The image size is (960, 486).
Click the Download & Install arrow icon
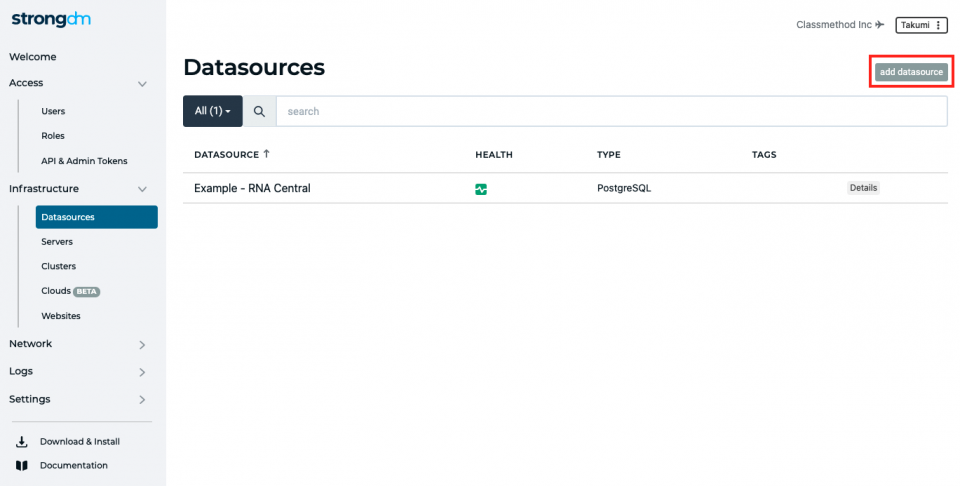point(21,441)
